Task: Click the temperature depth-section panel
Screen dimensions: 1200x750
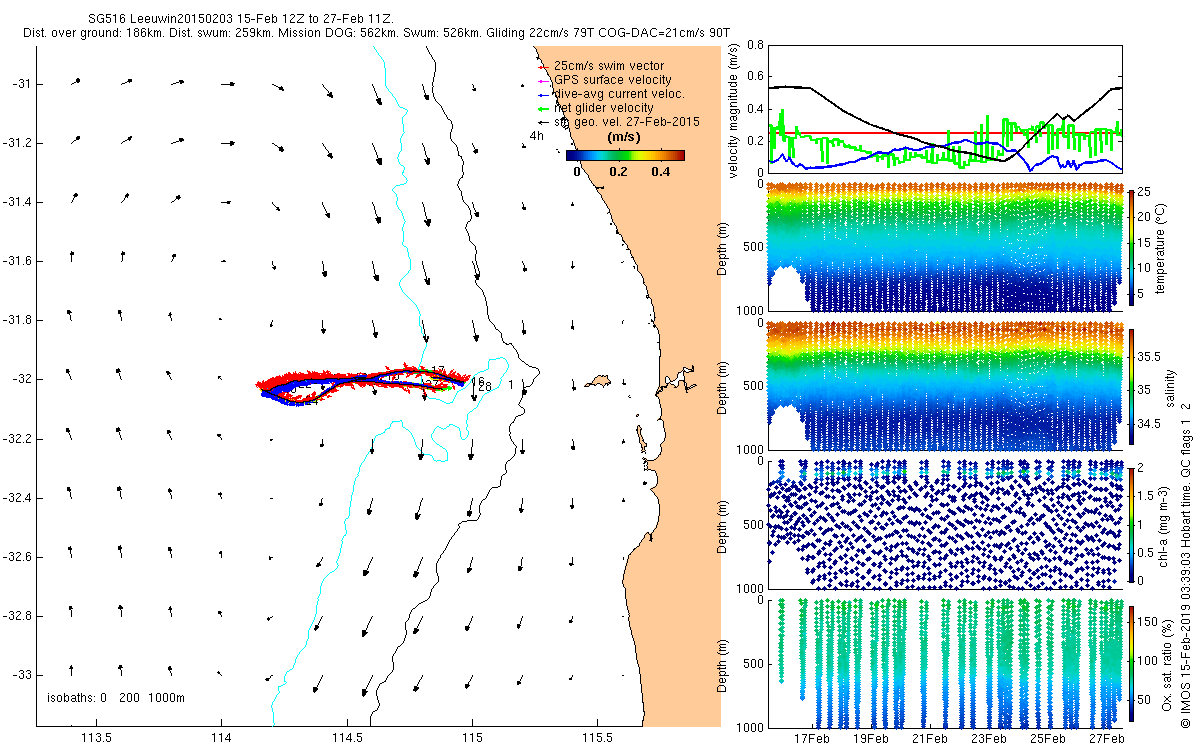Action: point(945,248)
